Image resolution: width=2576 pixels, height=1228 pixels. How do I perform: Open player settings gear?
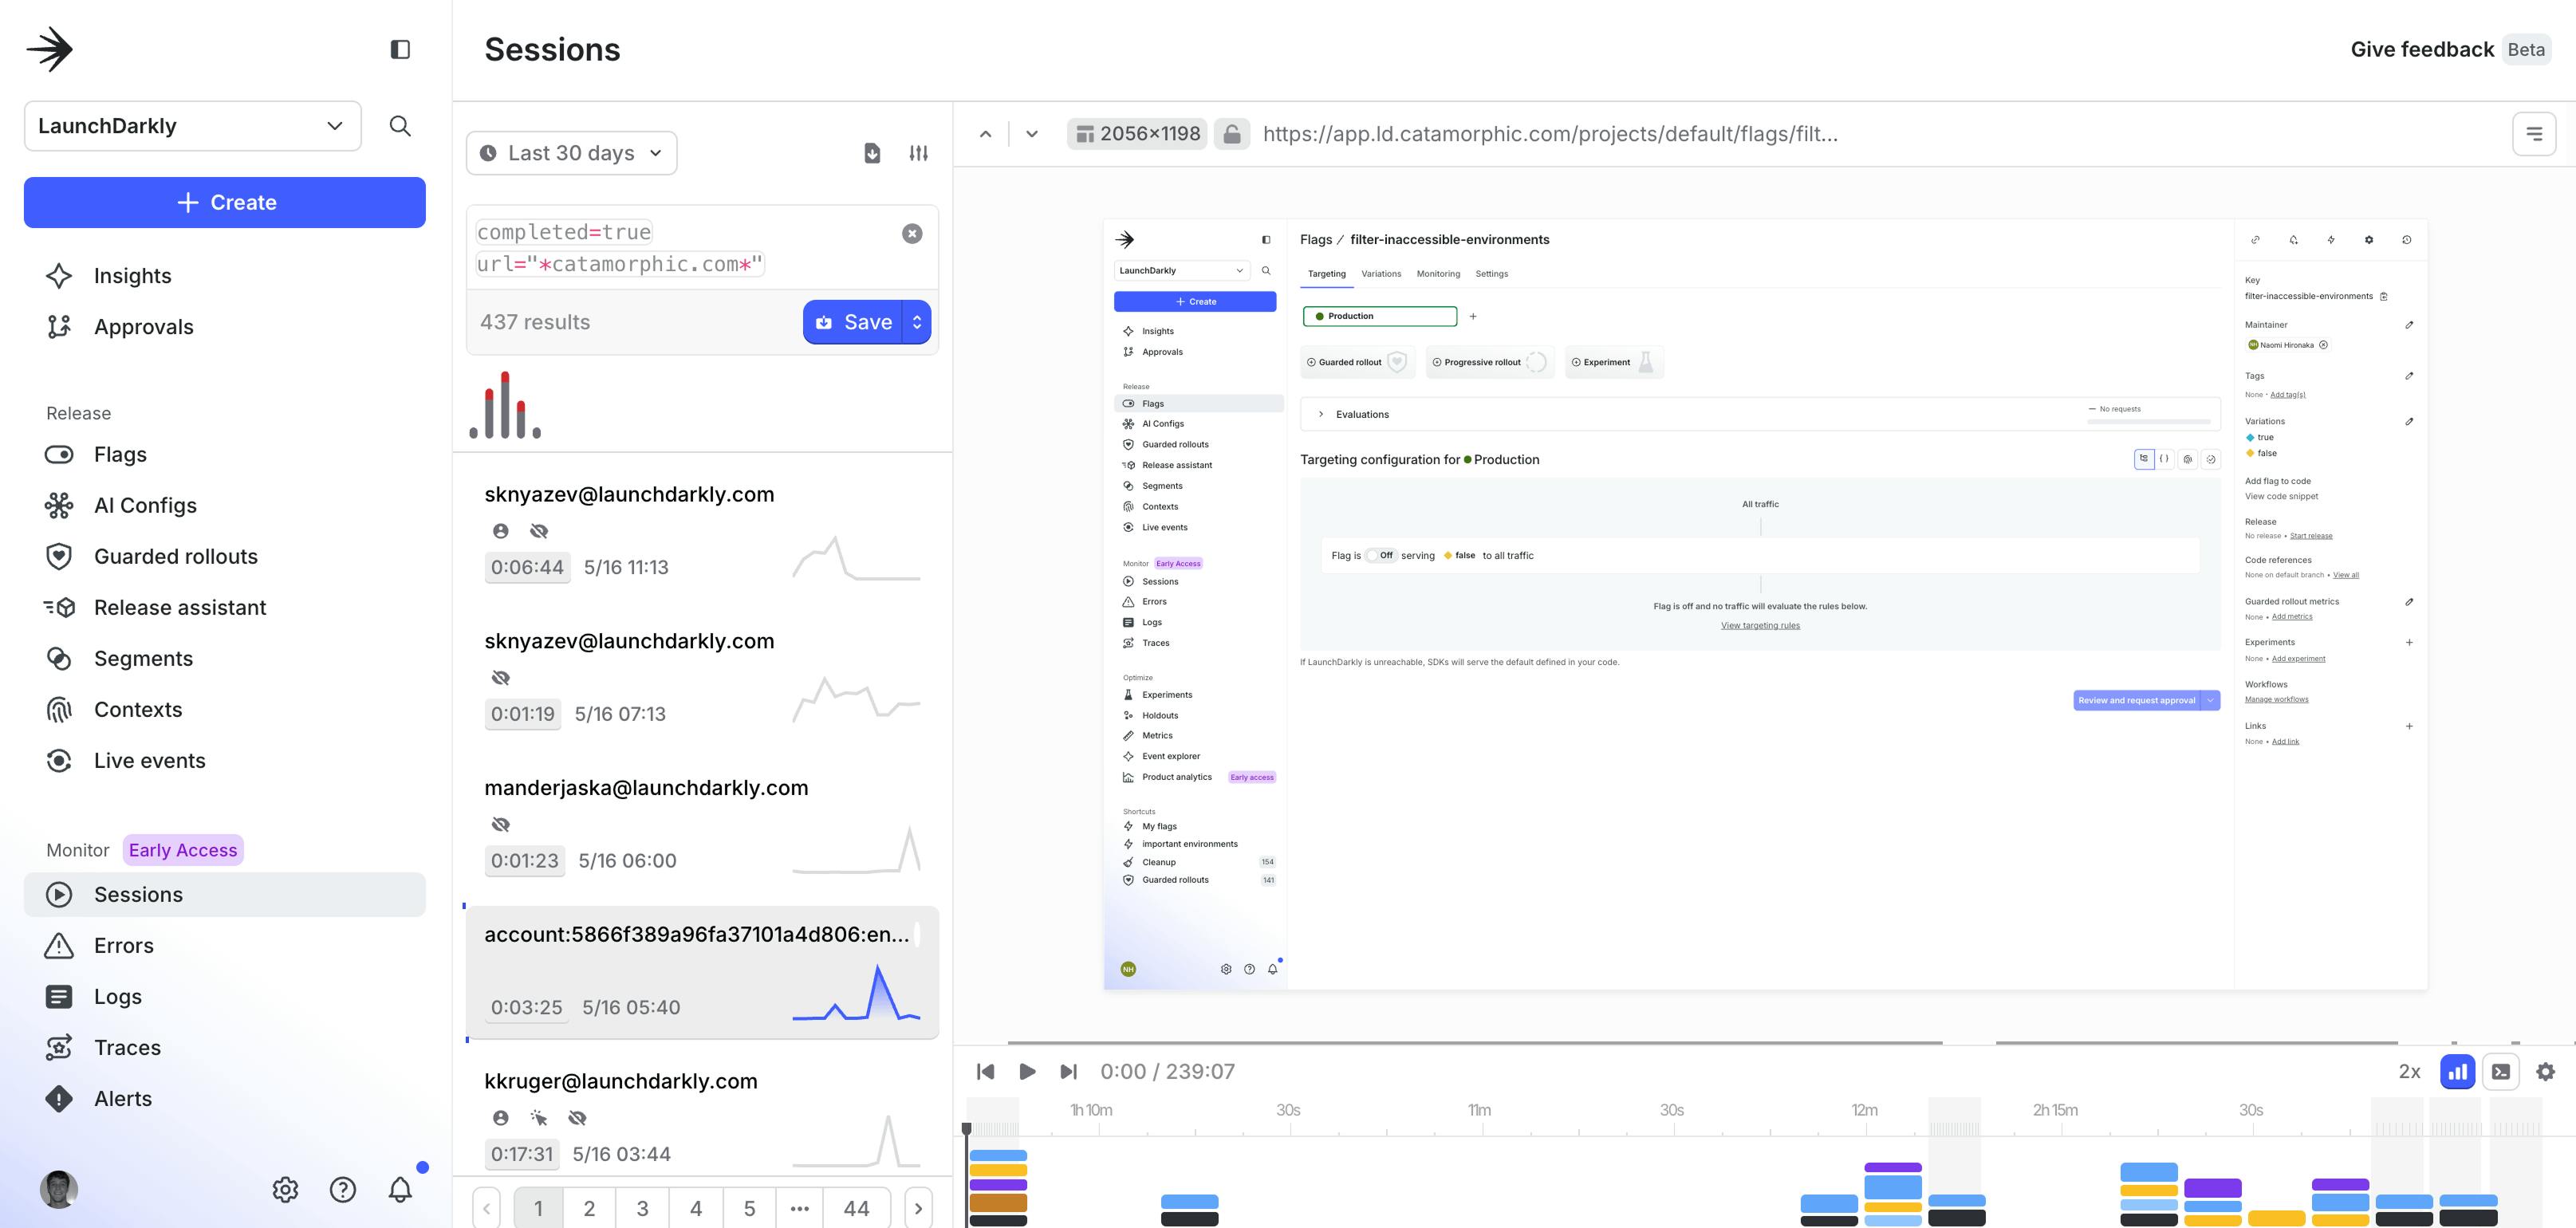tap(2545, 1071)
